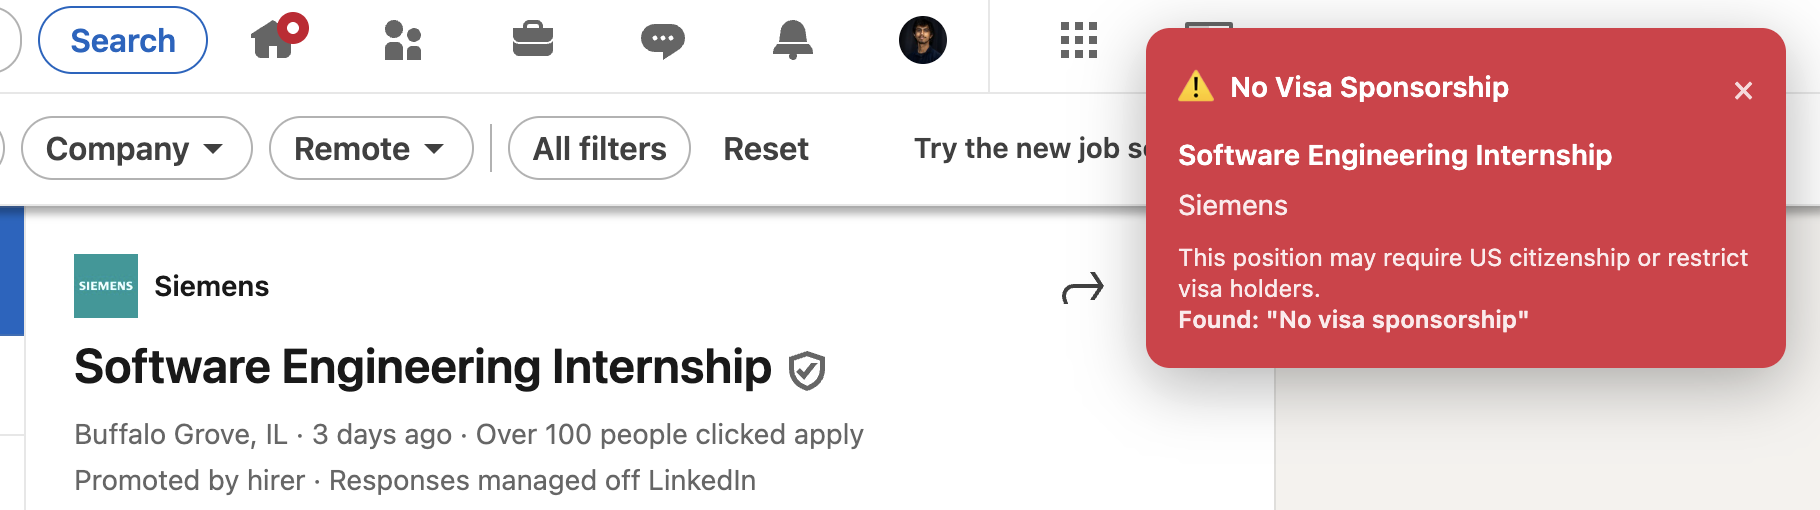
Task: Open the apps grid menu icon
Action: click(1079, 41)
